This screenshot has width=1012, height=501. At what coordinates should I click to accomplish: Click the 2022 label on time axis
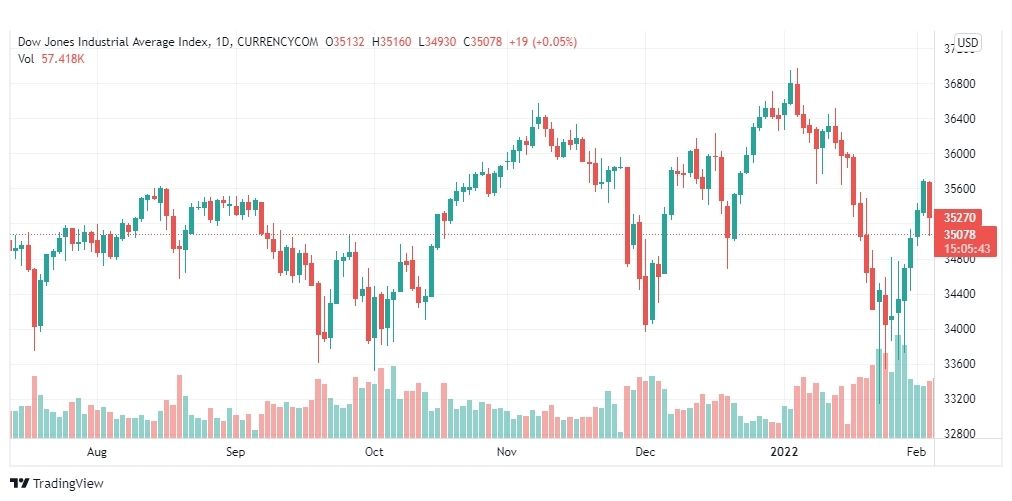[x=786, y=452]
